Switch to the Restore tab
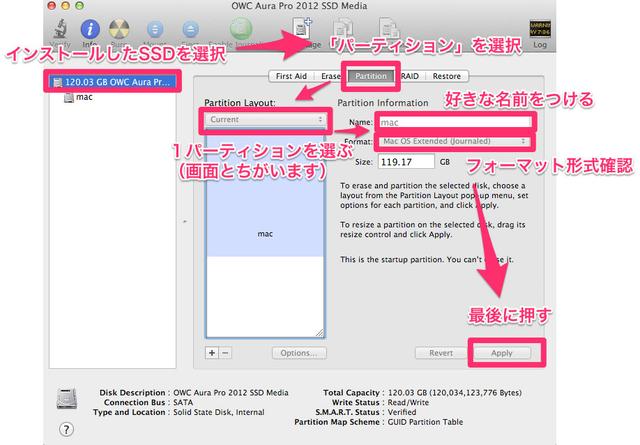Image resolution: width=640 pixels, height=445 pixels. click(446, 75)
